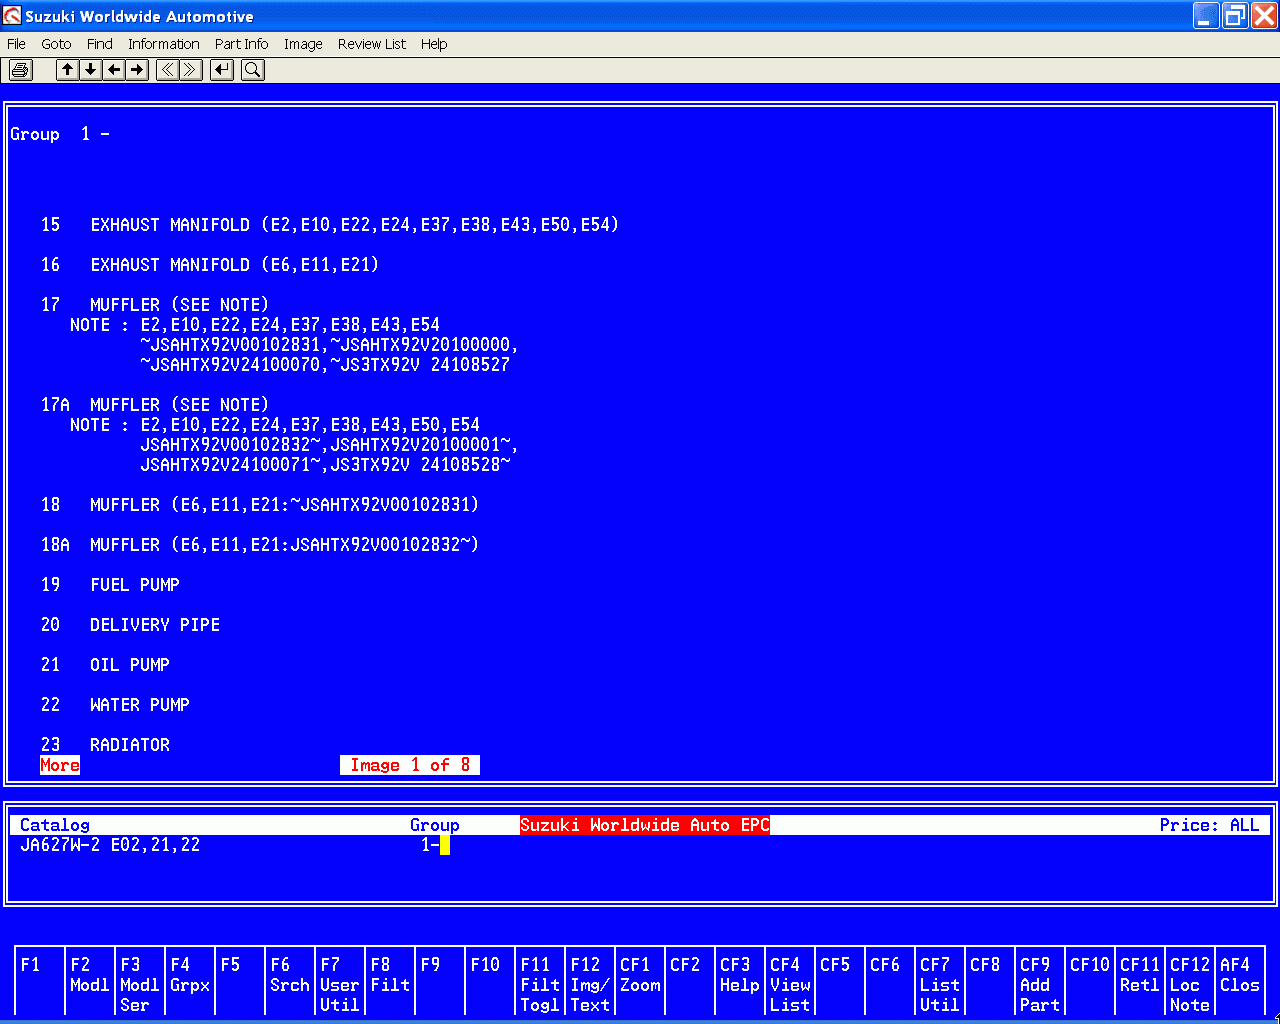Click the CF9 Add Part function key
The height and width of the screenshot is (1024, 1280).
pyautogui.click(x=1040, y=981)
